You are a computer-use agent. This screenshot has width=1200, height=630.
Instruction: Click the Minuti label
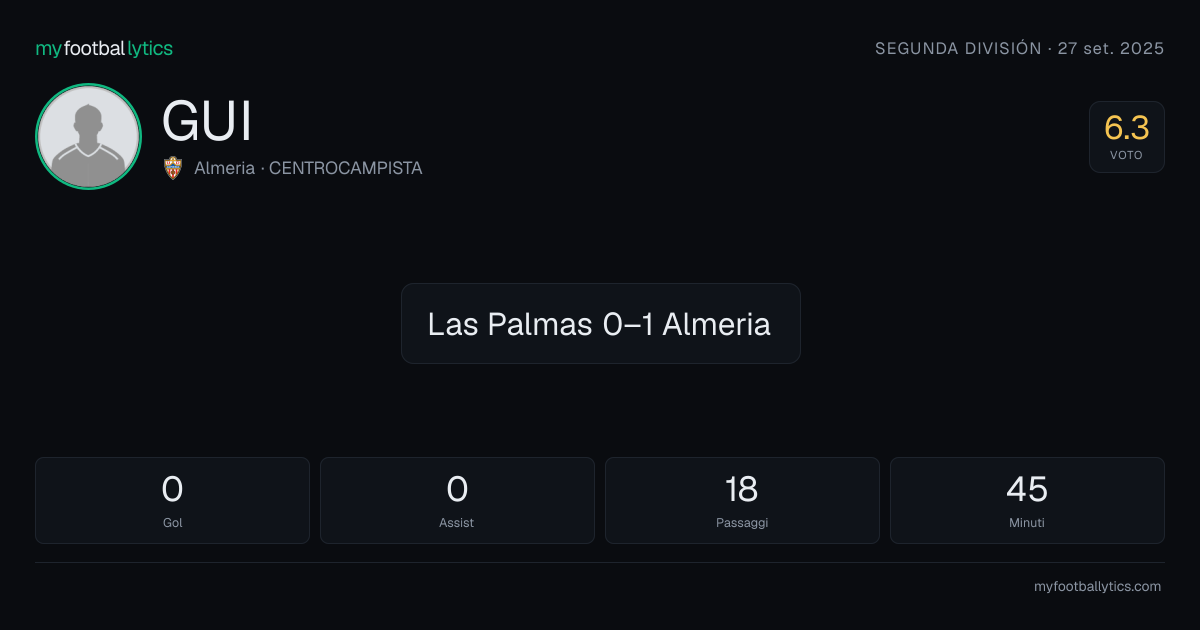1027,523
